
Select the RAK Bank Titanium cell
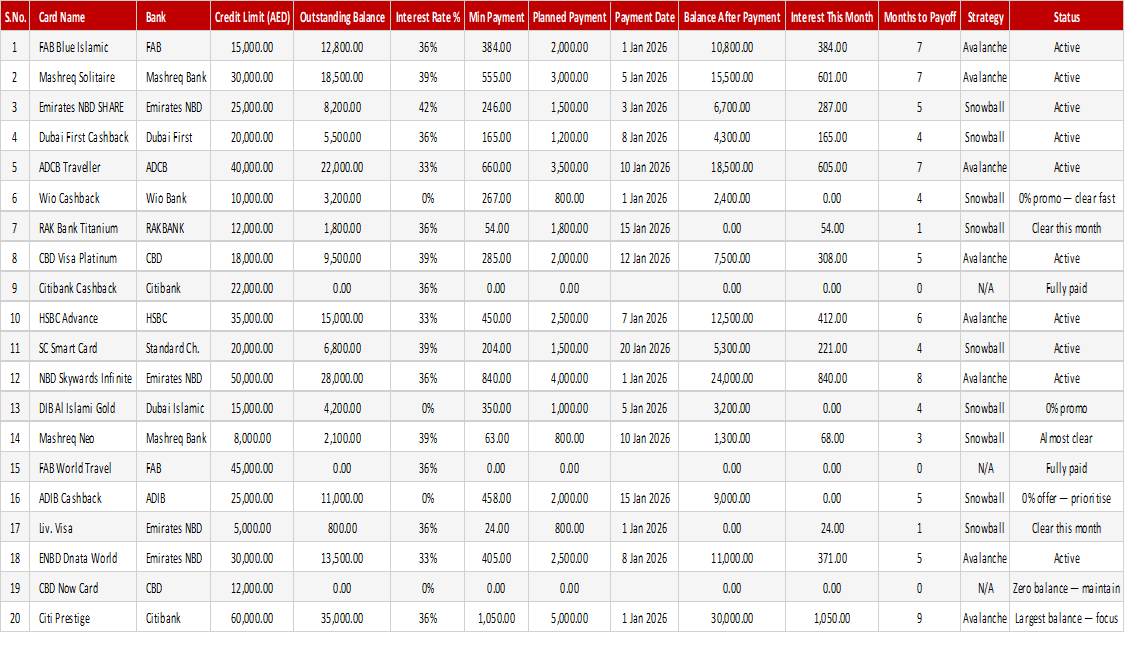coord(83,228)
